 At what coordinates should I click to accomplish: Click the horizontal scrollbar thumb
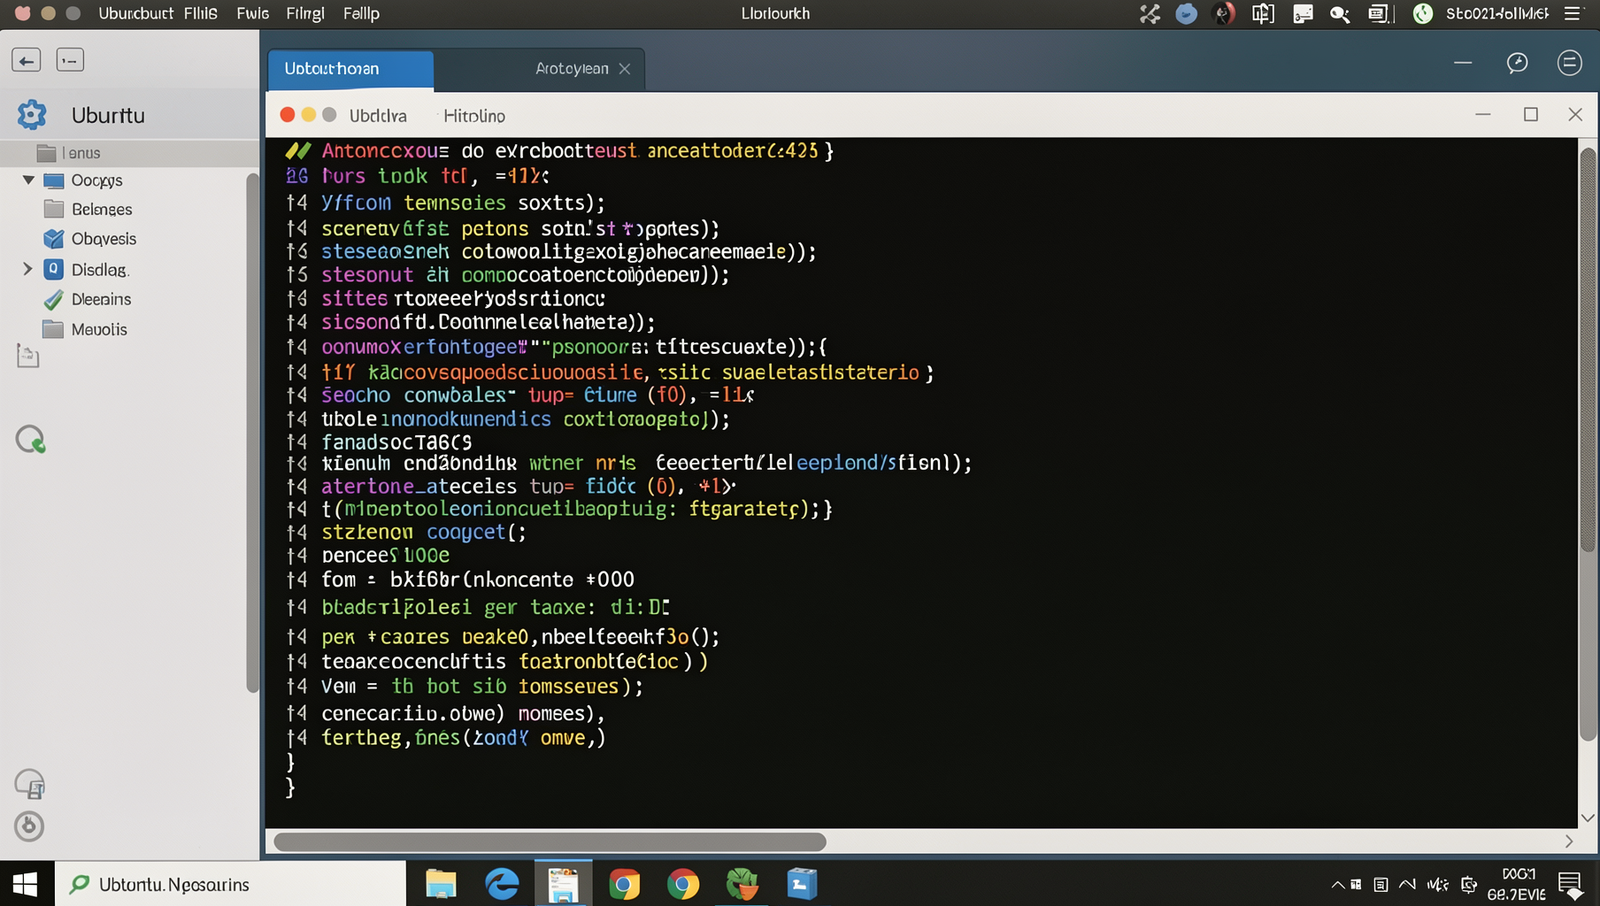click(550, 842)
